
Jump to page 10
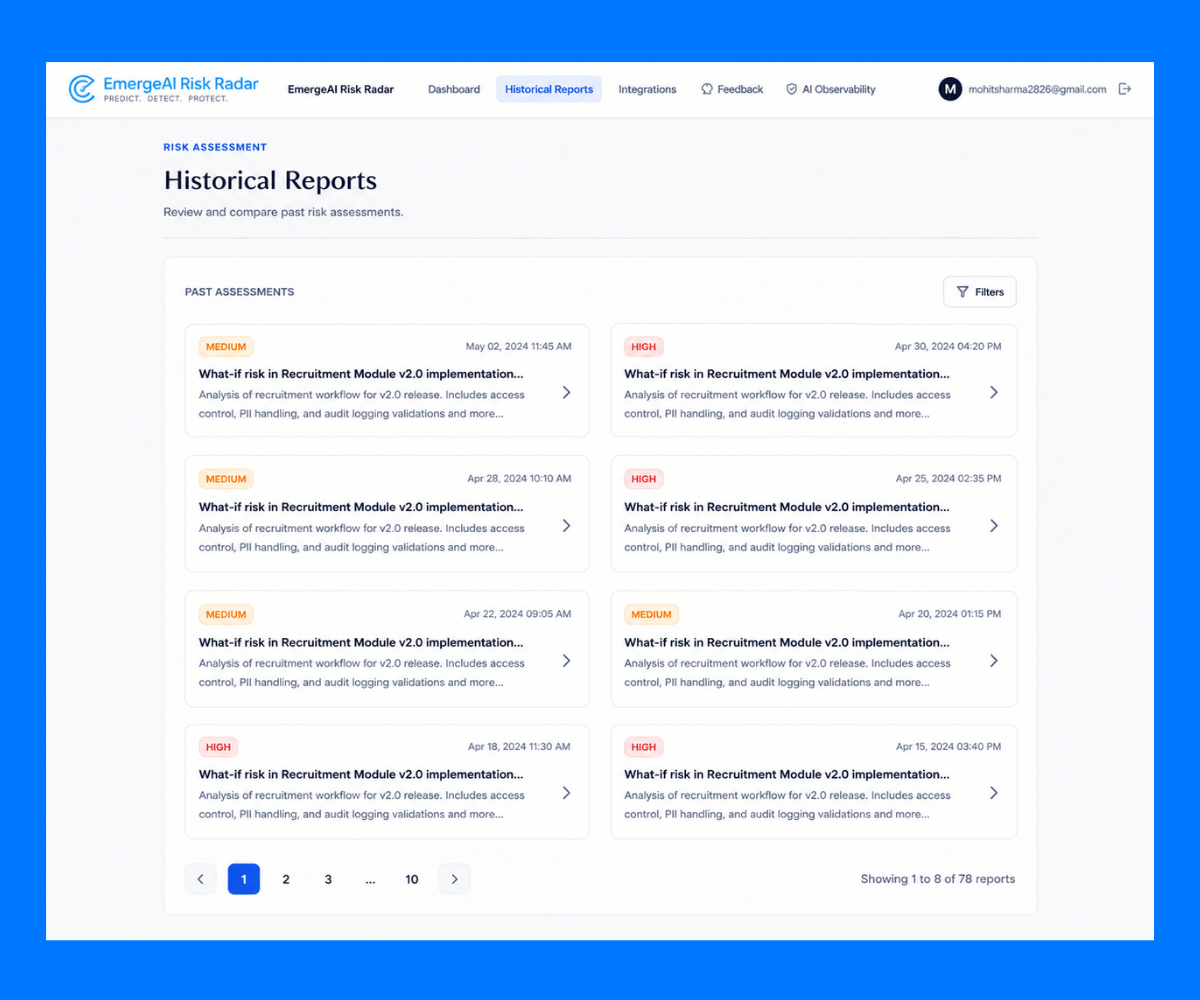click(412, 879)
